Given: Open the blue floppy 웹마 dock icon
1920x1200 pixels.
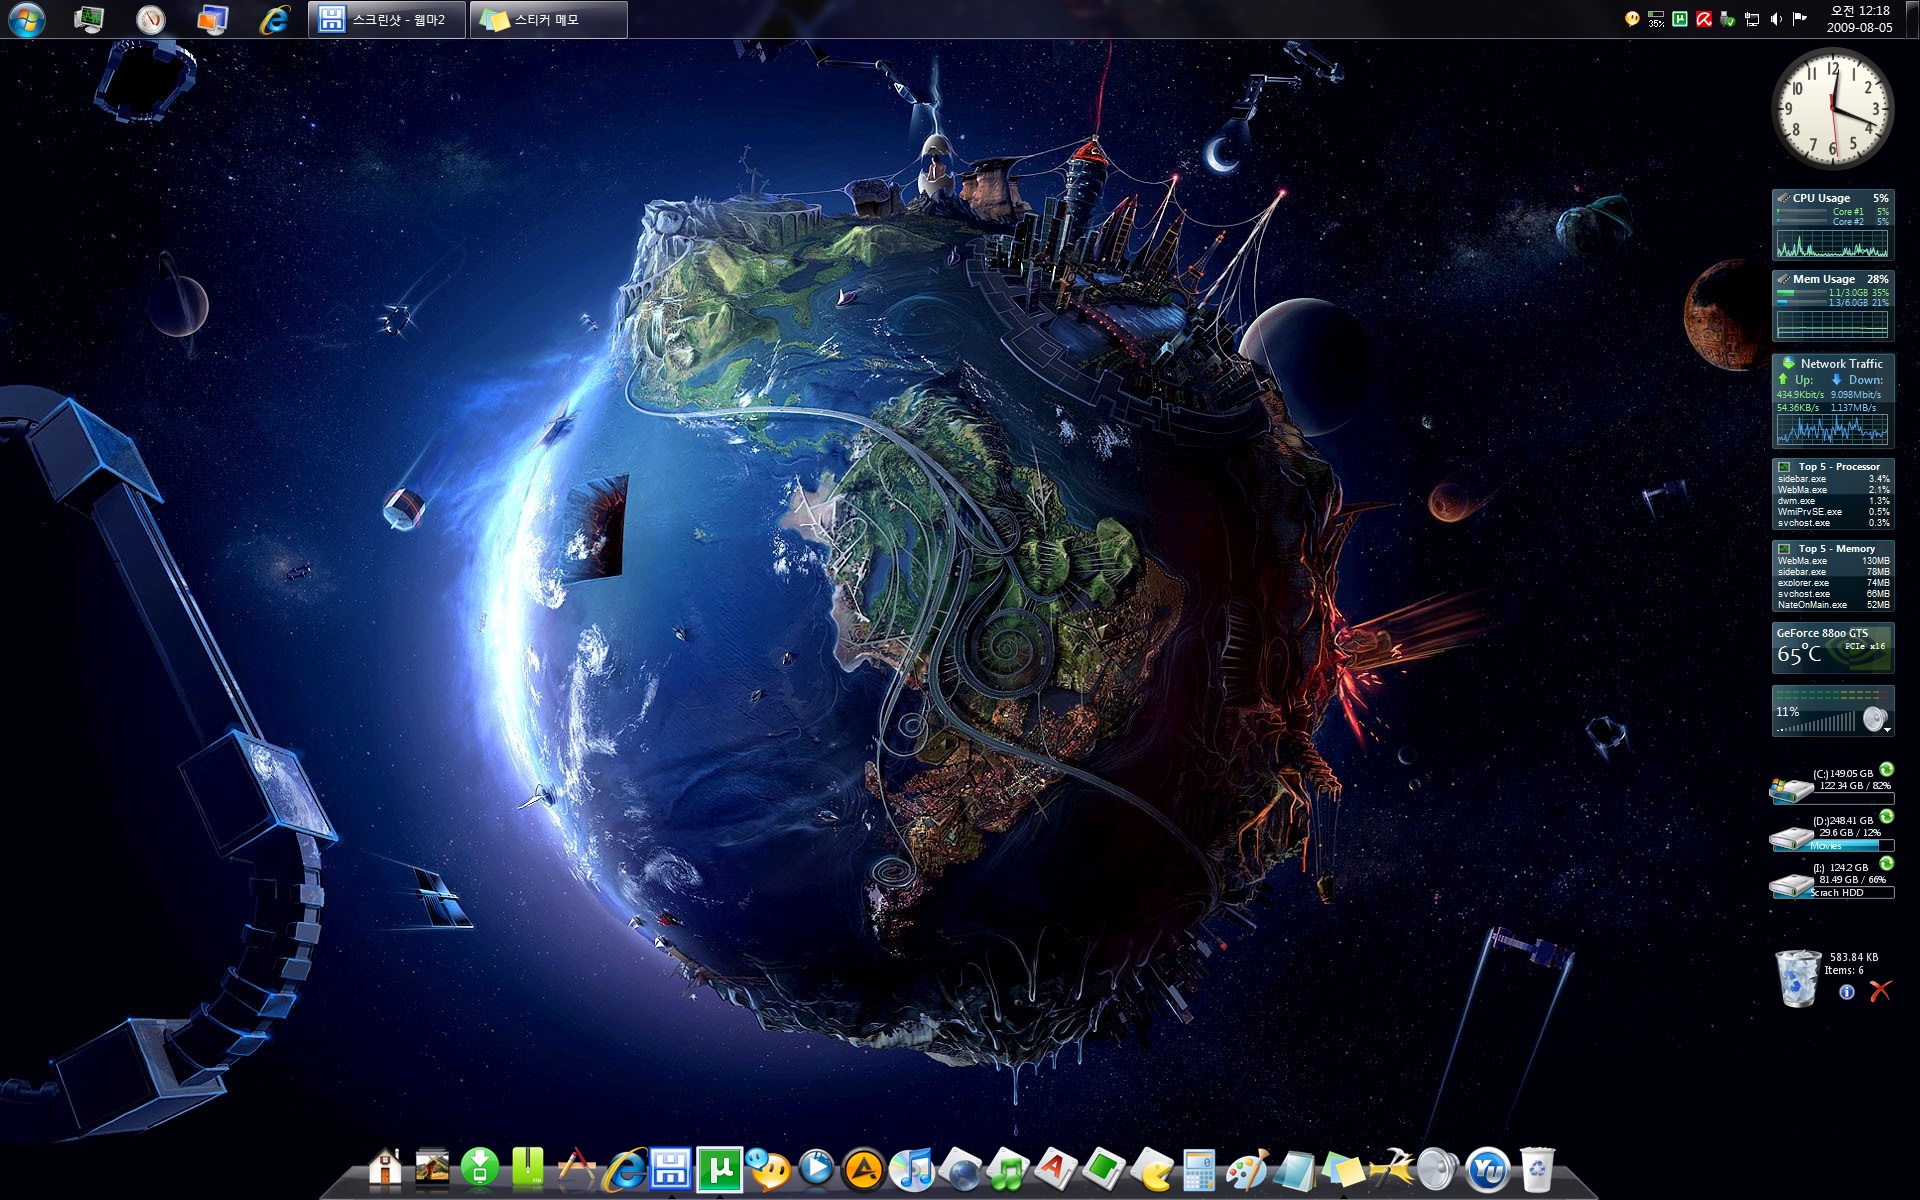Looking at the screenshot, I should (x=671, y=1168).
